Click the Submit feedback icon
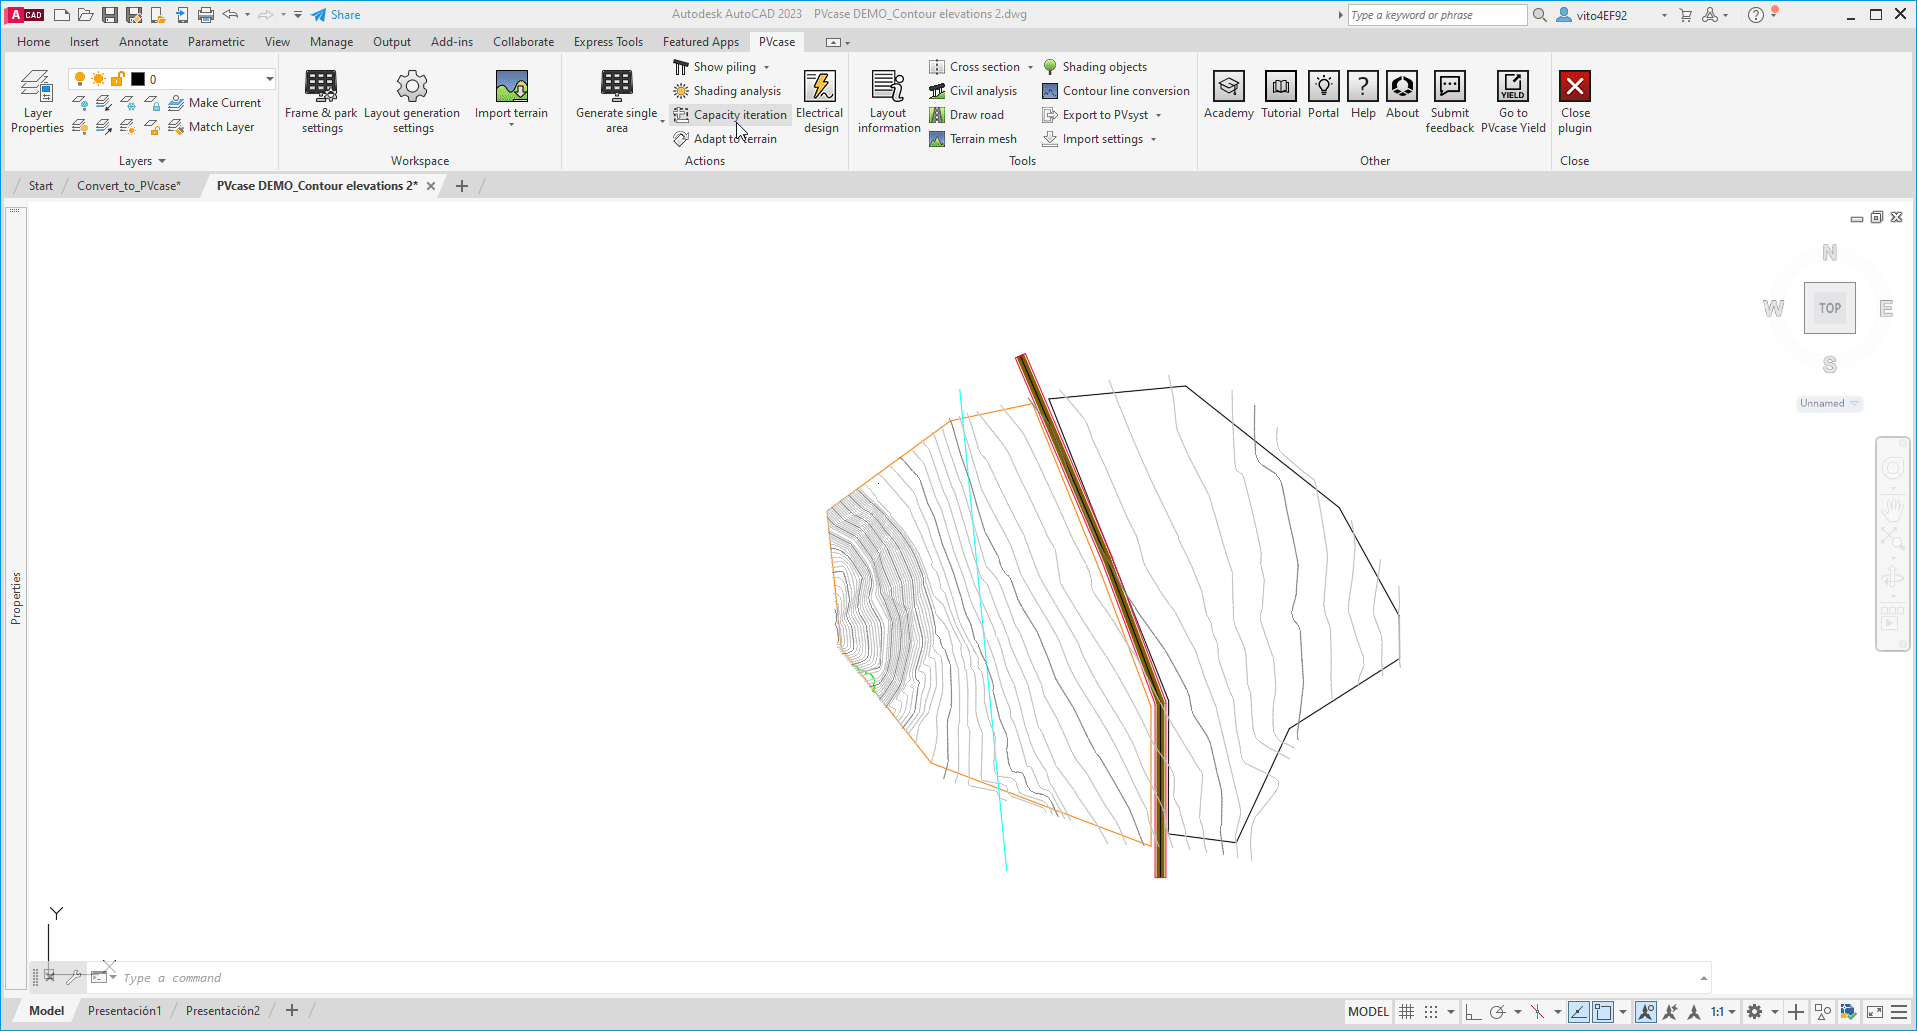Image resolution: width=1917 pixels, height=1031 pixels. coord(1449,87)
